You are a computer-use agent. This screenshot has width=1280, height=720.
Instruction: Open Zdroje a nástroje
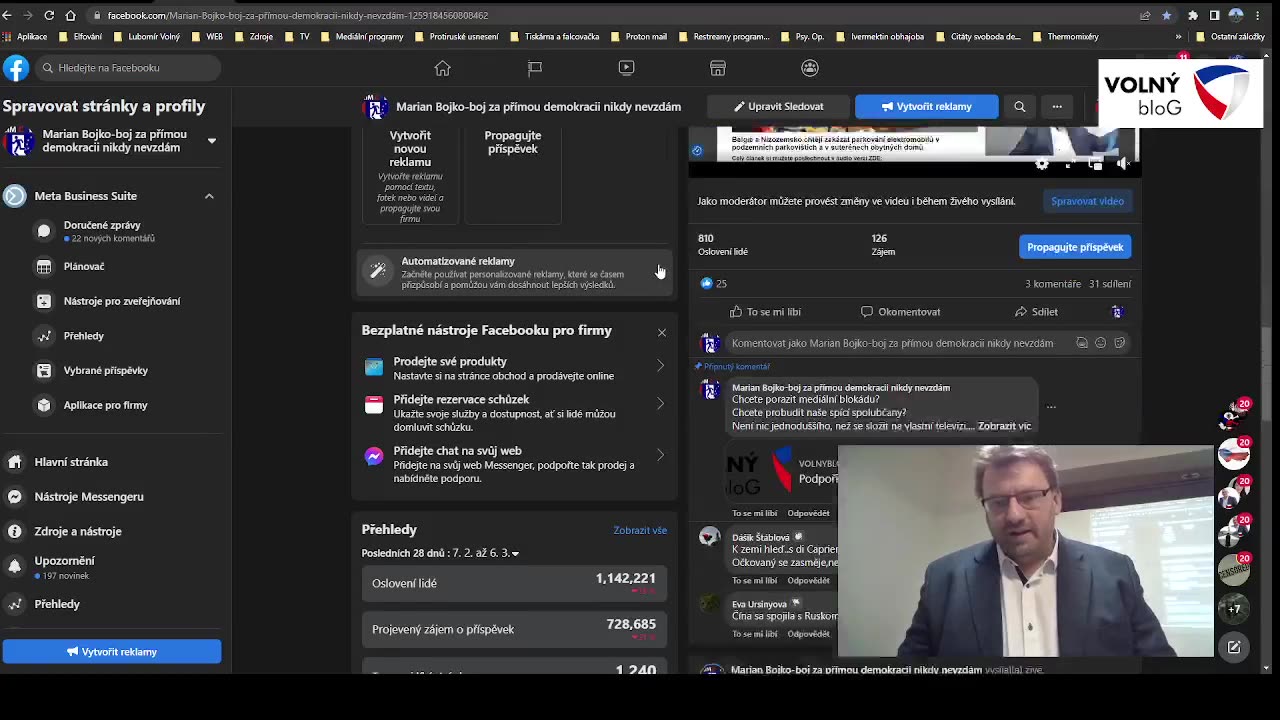click(110, 531)
